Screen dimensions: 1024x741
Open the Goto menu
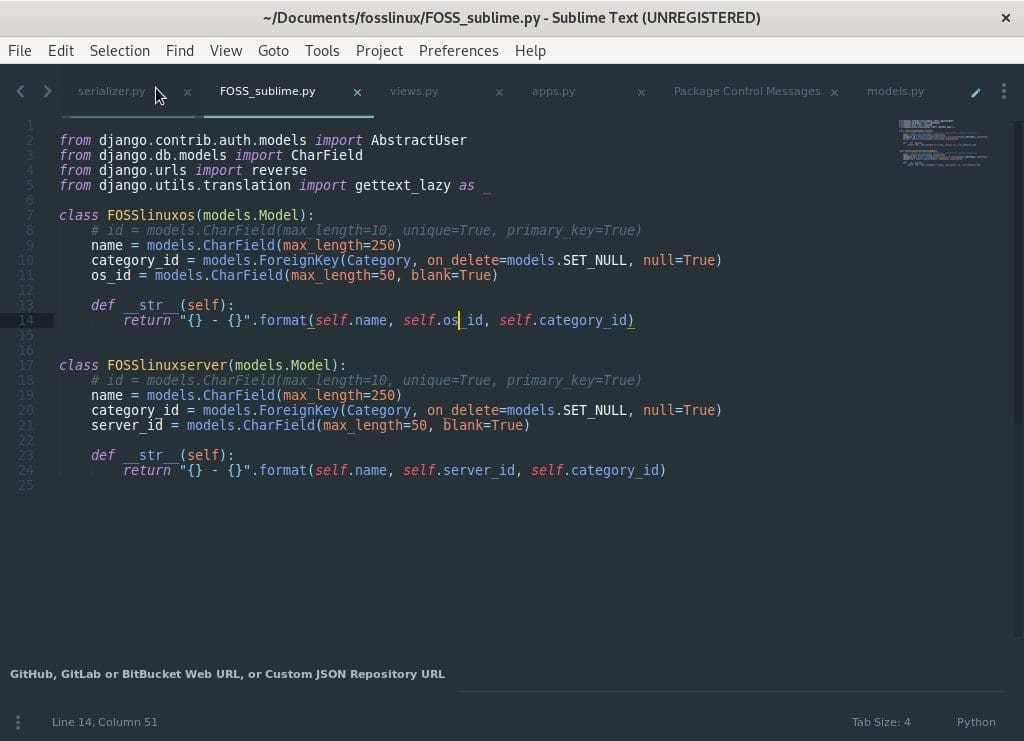pos(273,51)
